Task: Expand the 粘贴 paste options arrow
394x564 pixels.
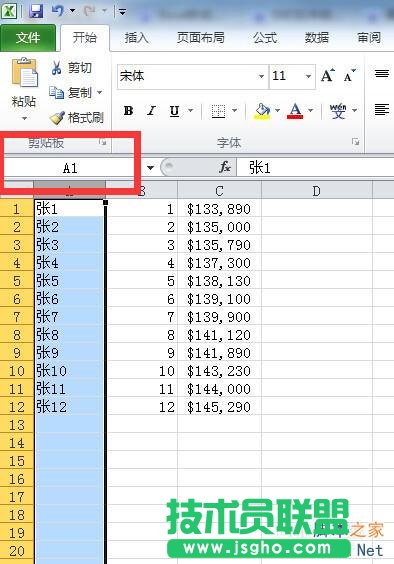Action: tap(24, 118)
